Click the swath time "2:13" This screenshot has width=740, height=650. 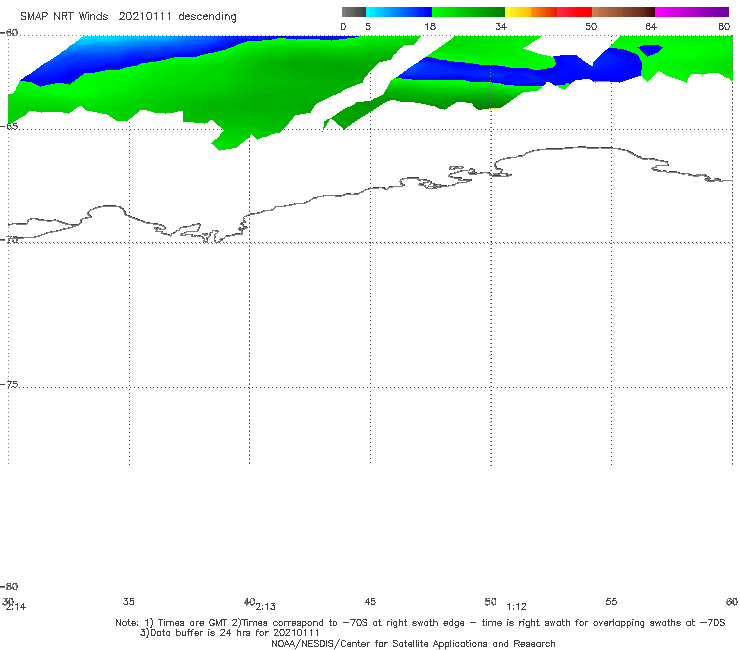click(x=266, y=607)
